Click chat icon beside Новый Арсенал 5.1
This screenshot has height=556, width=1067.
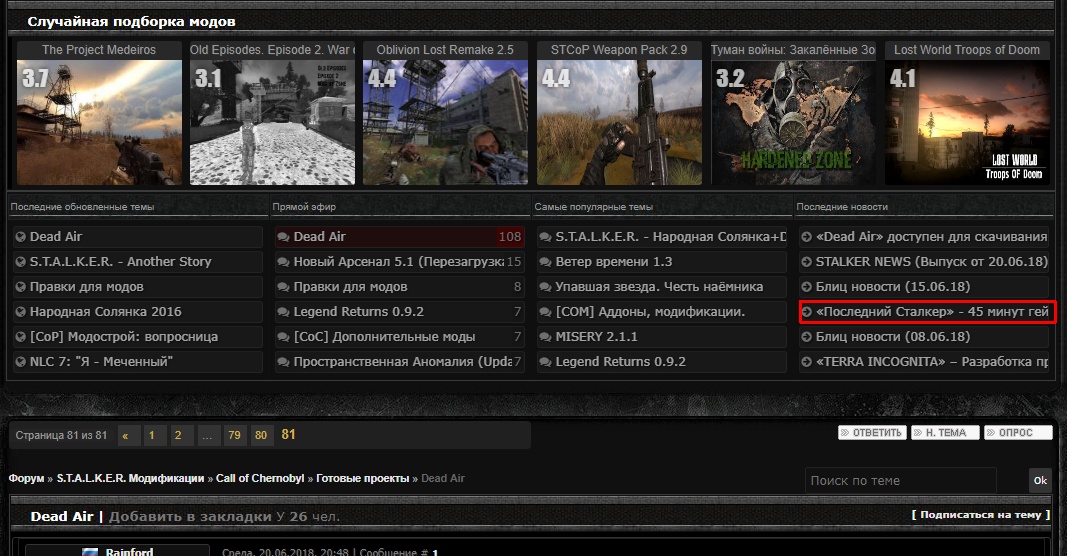click(x=283, y=262)
